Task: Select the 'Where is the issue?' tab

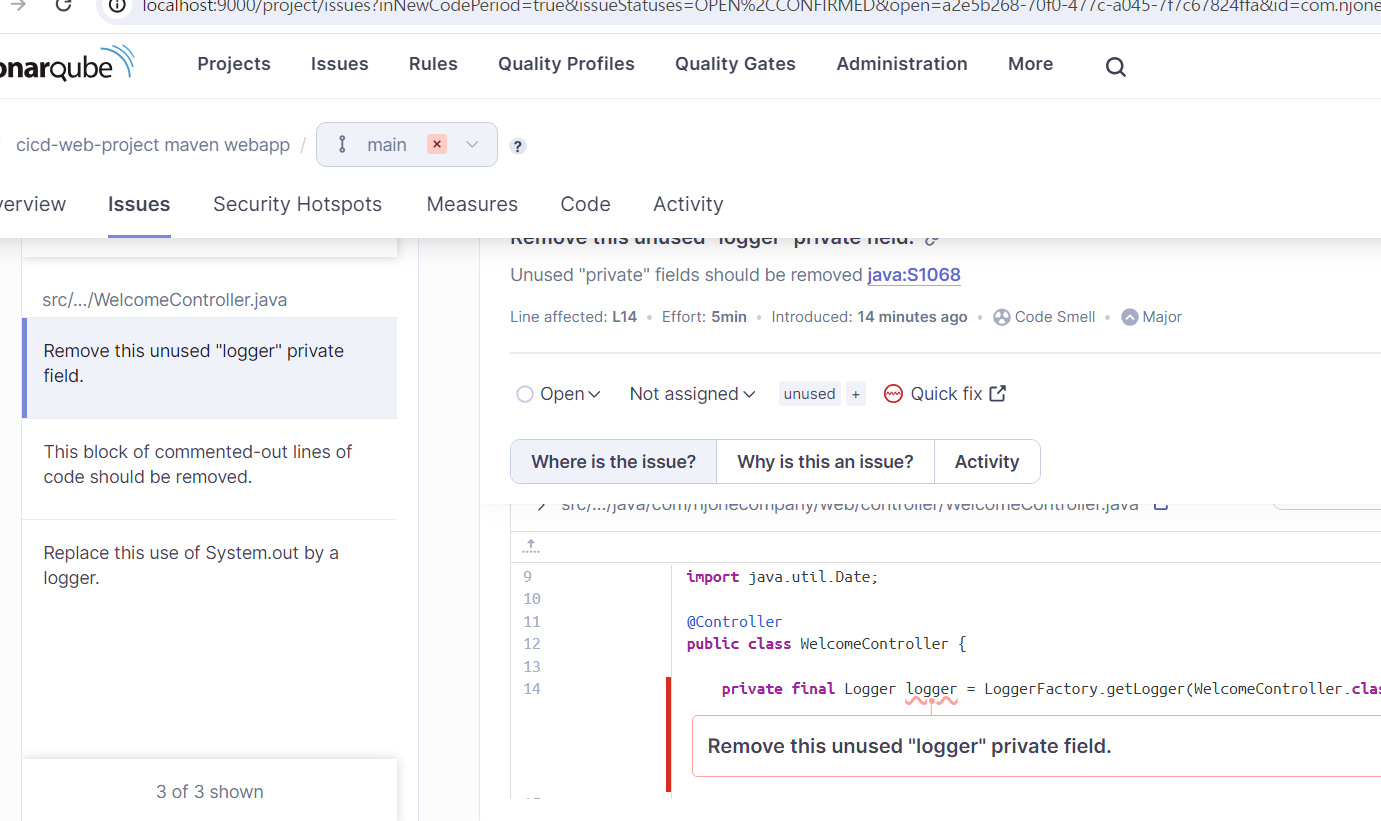Action: pyautogui.click(x=614, y=462)
